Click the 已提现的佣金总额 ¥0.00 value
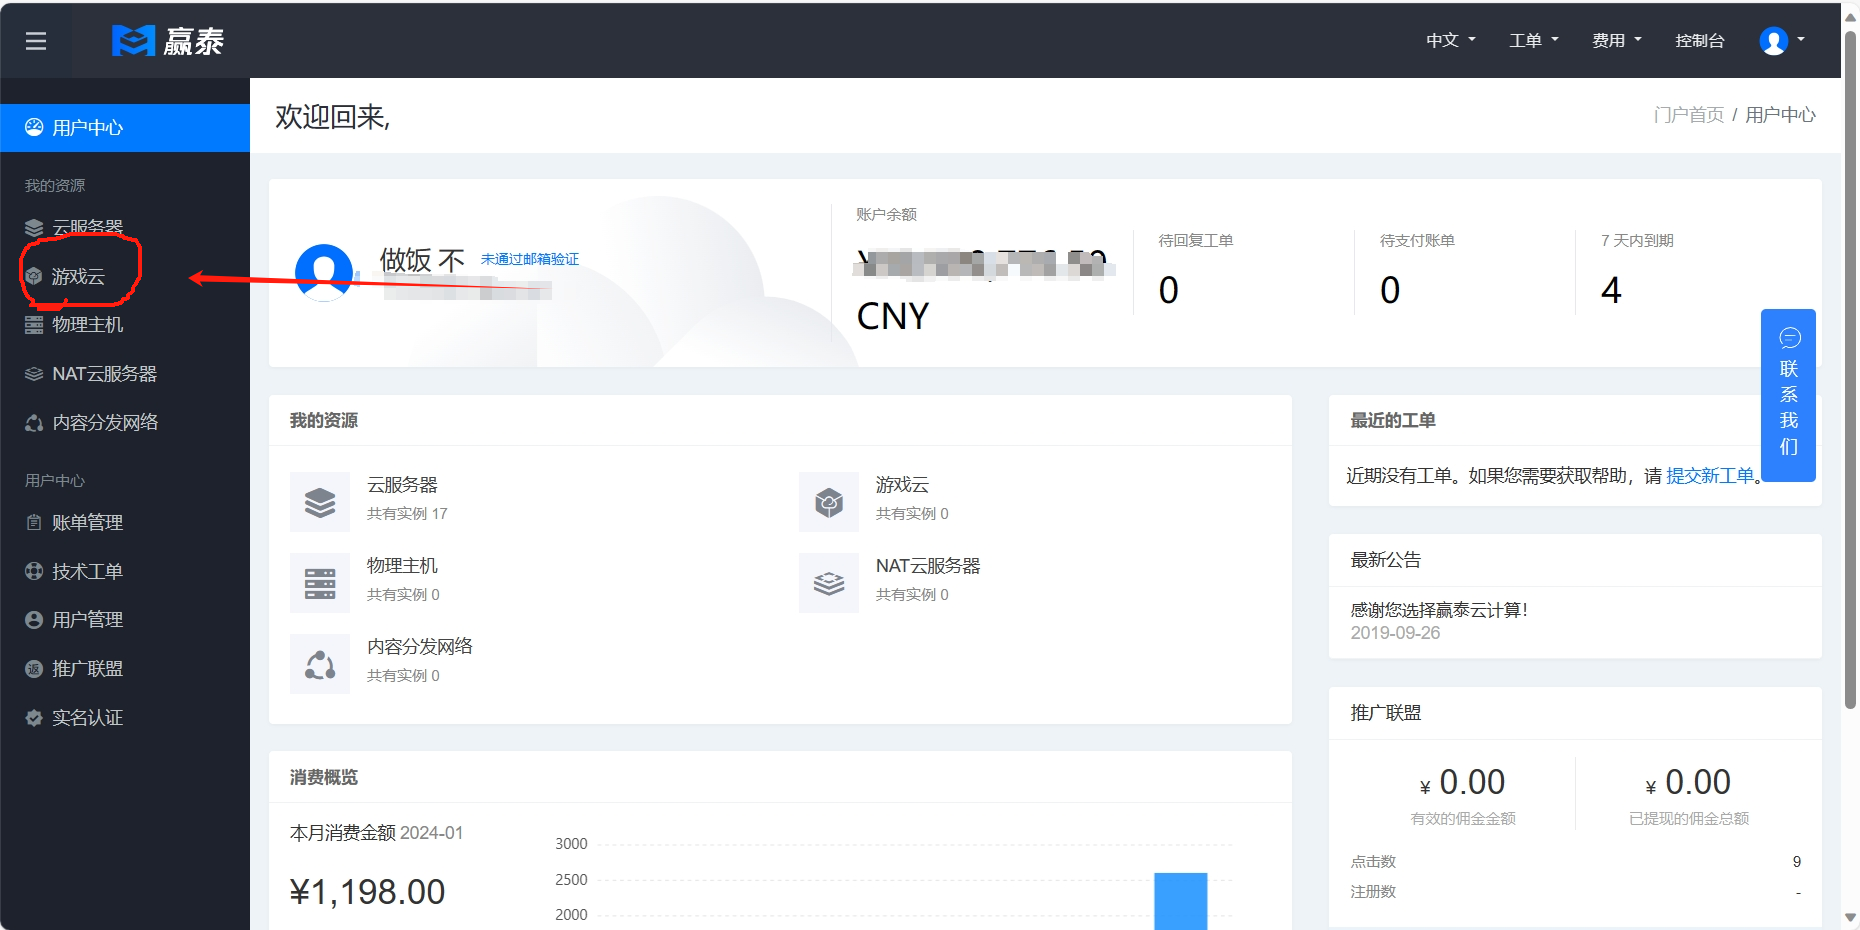The height and width of the screenshot is (930, 1860). click(x=1688, y=782)
